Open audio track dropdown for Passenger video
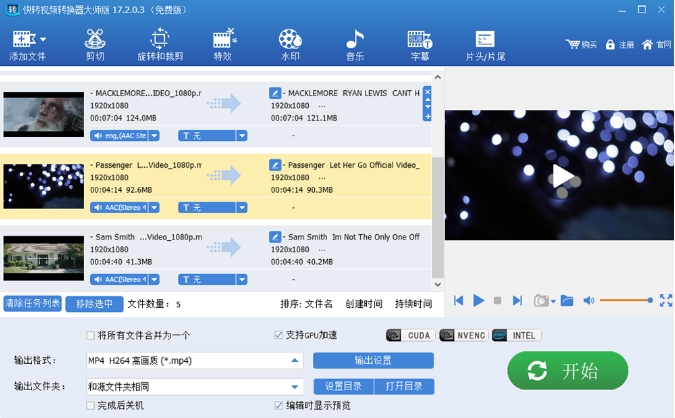The image size is (675, 418). point(154,207)
